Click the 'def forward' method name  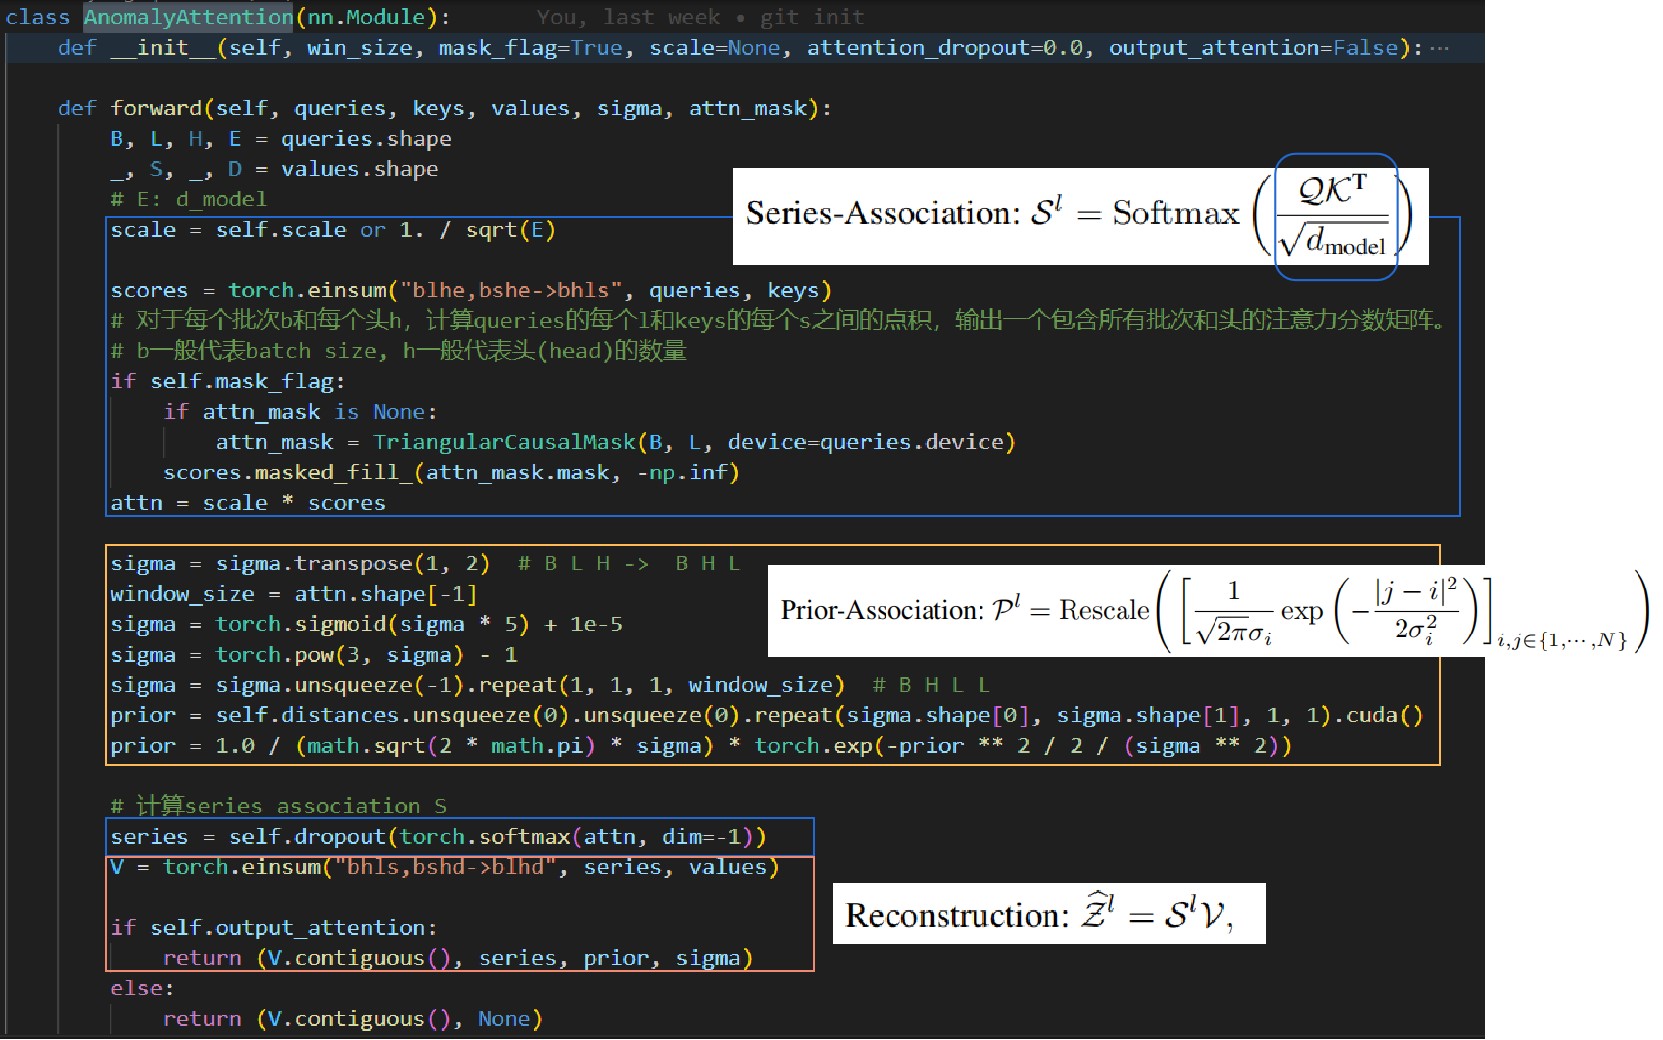[156, 108]
